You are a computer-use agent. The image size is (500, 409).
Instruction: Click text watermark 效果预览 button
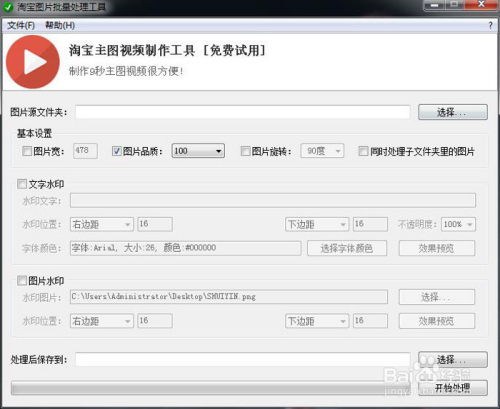coord(437,248)
